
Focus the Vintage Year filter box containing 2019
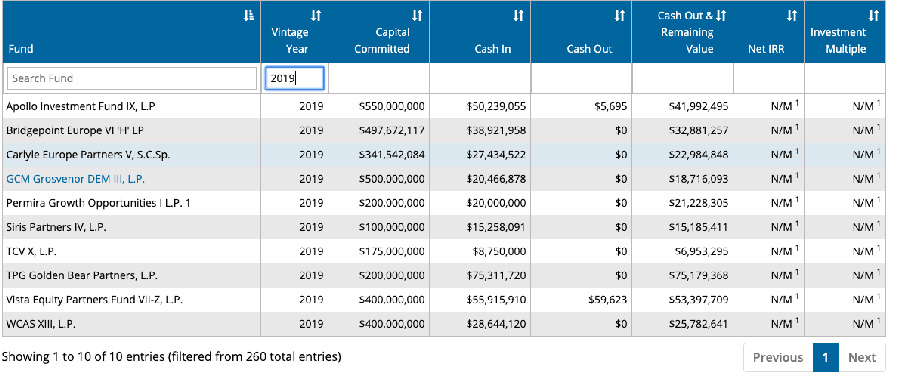tap(294, 79)
